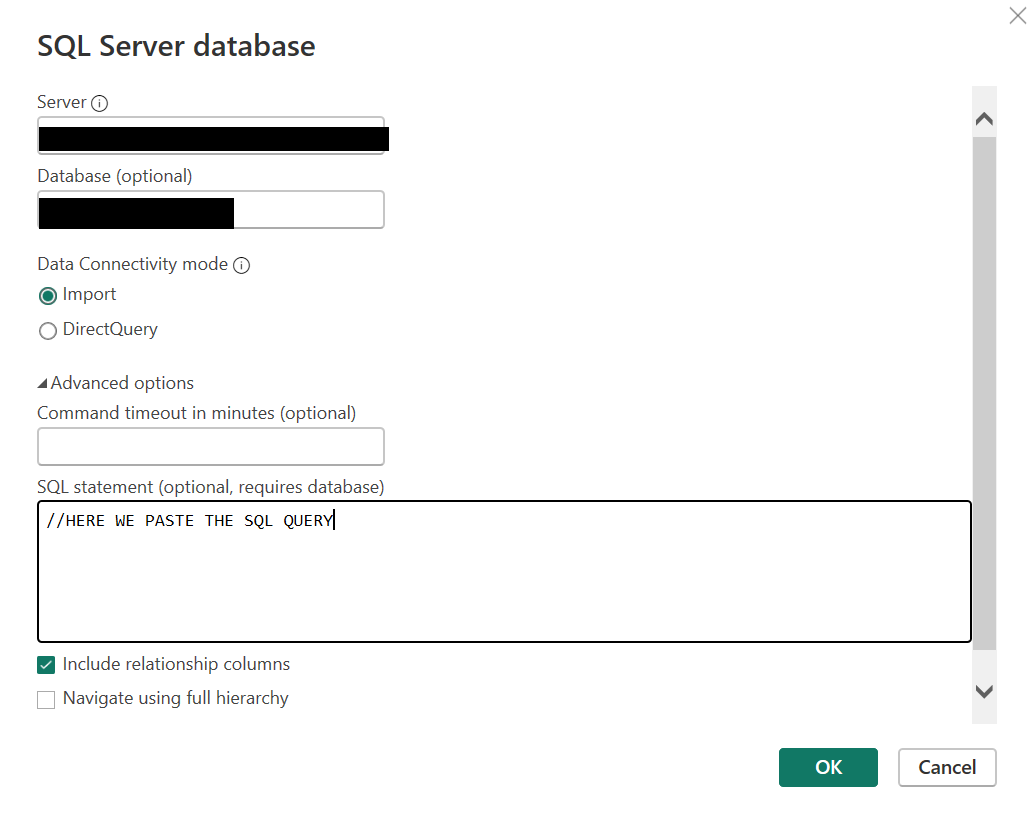
Task: Click the vertical scrollbar thumb
Action: coord(984,393)
